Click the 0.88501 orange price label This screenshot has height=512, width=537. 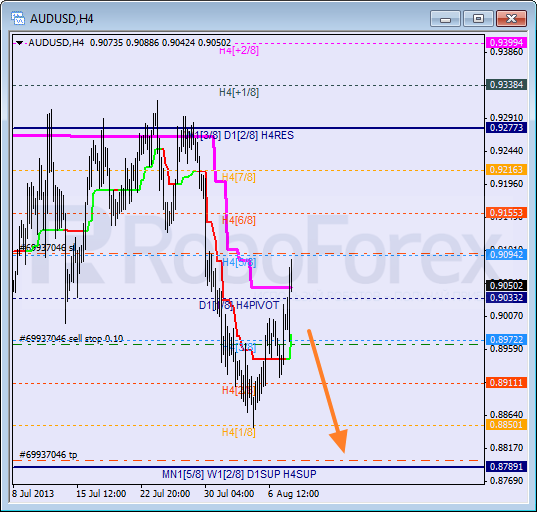(x=506, y=425)
